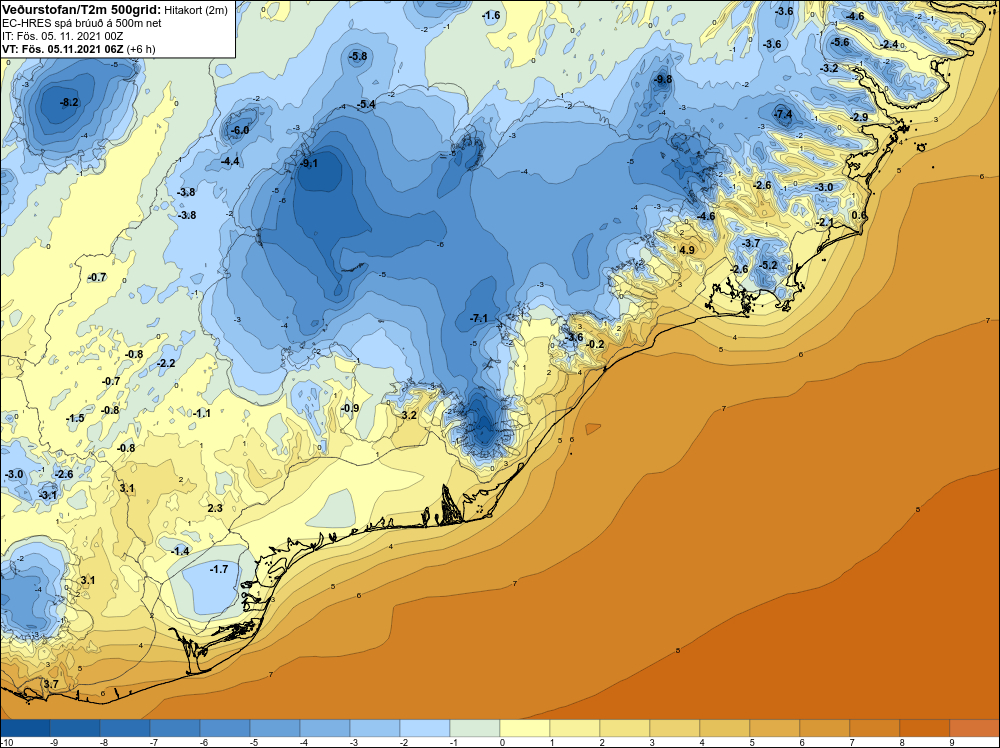Viewport: 1000px width, 748px height.
Task: Click the -1.5 temperature value
Action: tap(75, 418)
